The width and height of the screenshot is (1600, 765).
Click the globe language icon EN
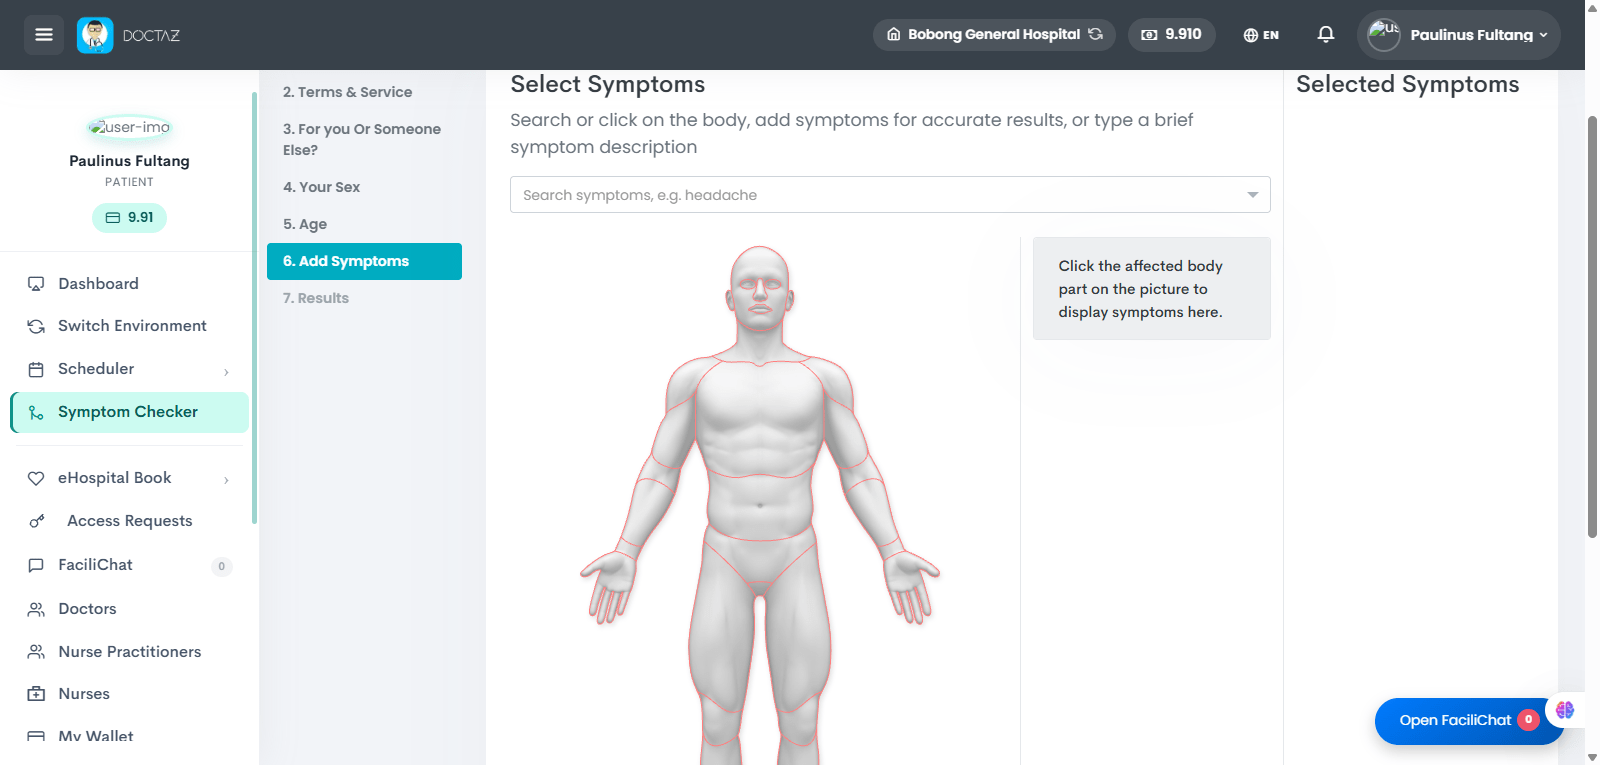coord(1261,35)
